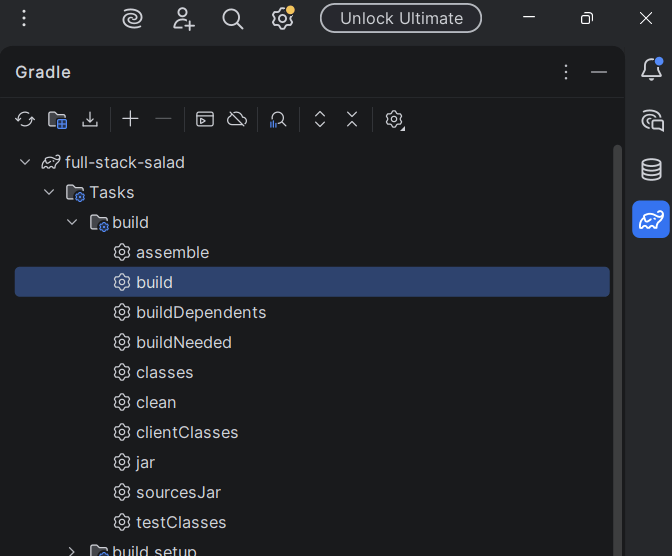Click the Gradle panel title

43,72
